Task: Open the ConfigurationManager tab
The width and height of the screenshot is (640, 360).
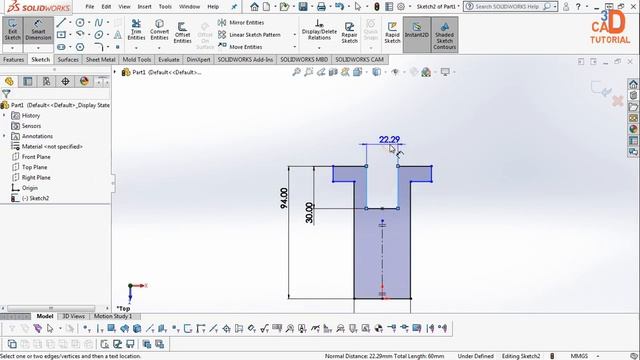Action: click(x=47, y=81)
